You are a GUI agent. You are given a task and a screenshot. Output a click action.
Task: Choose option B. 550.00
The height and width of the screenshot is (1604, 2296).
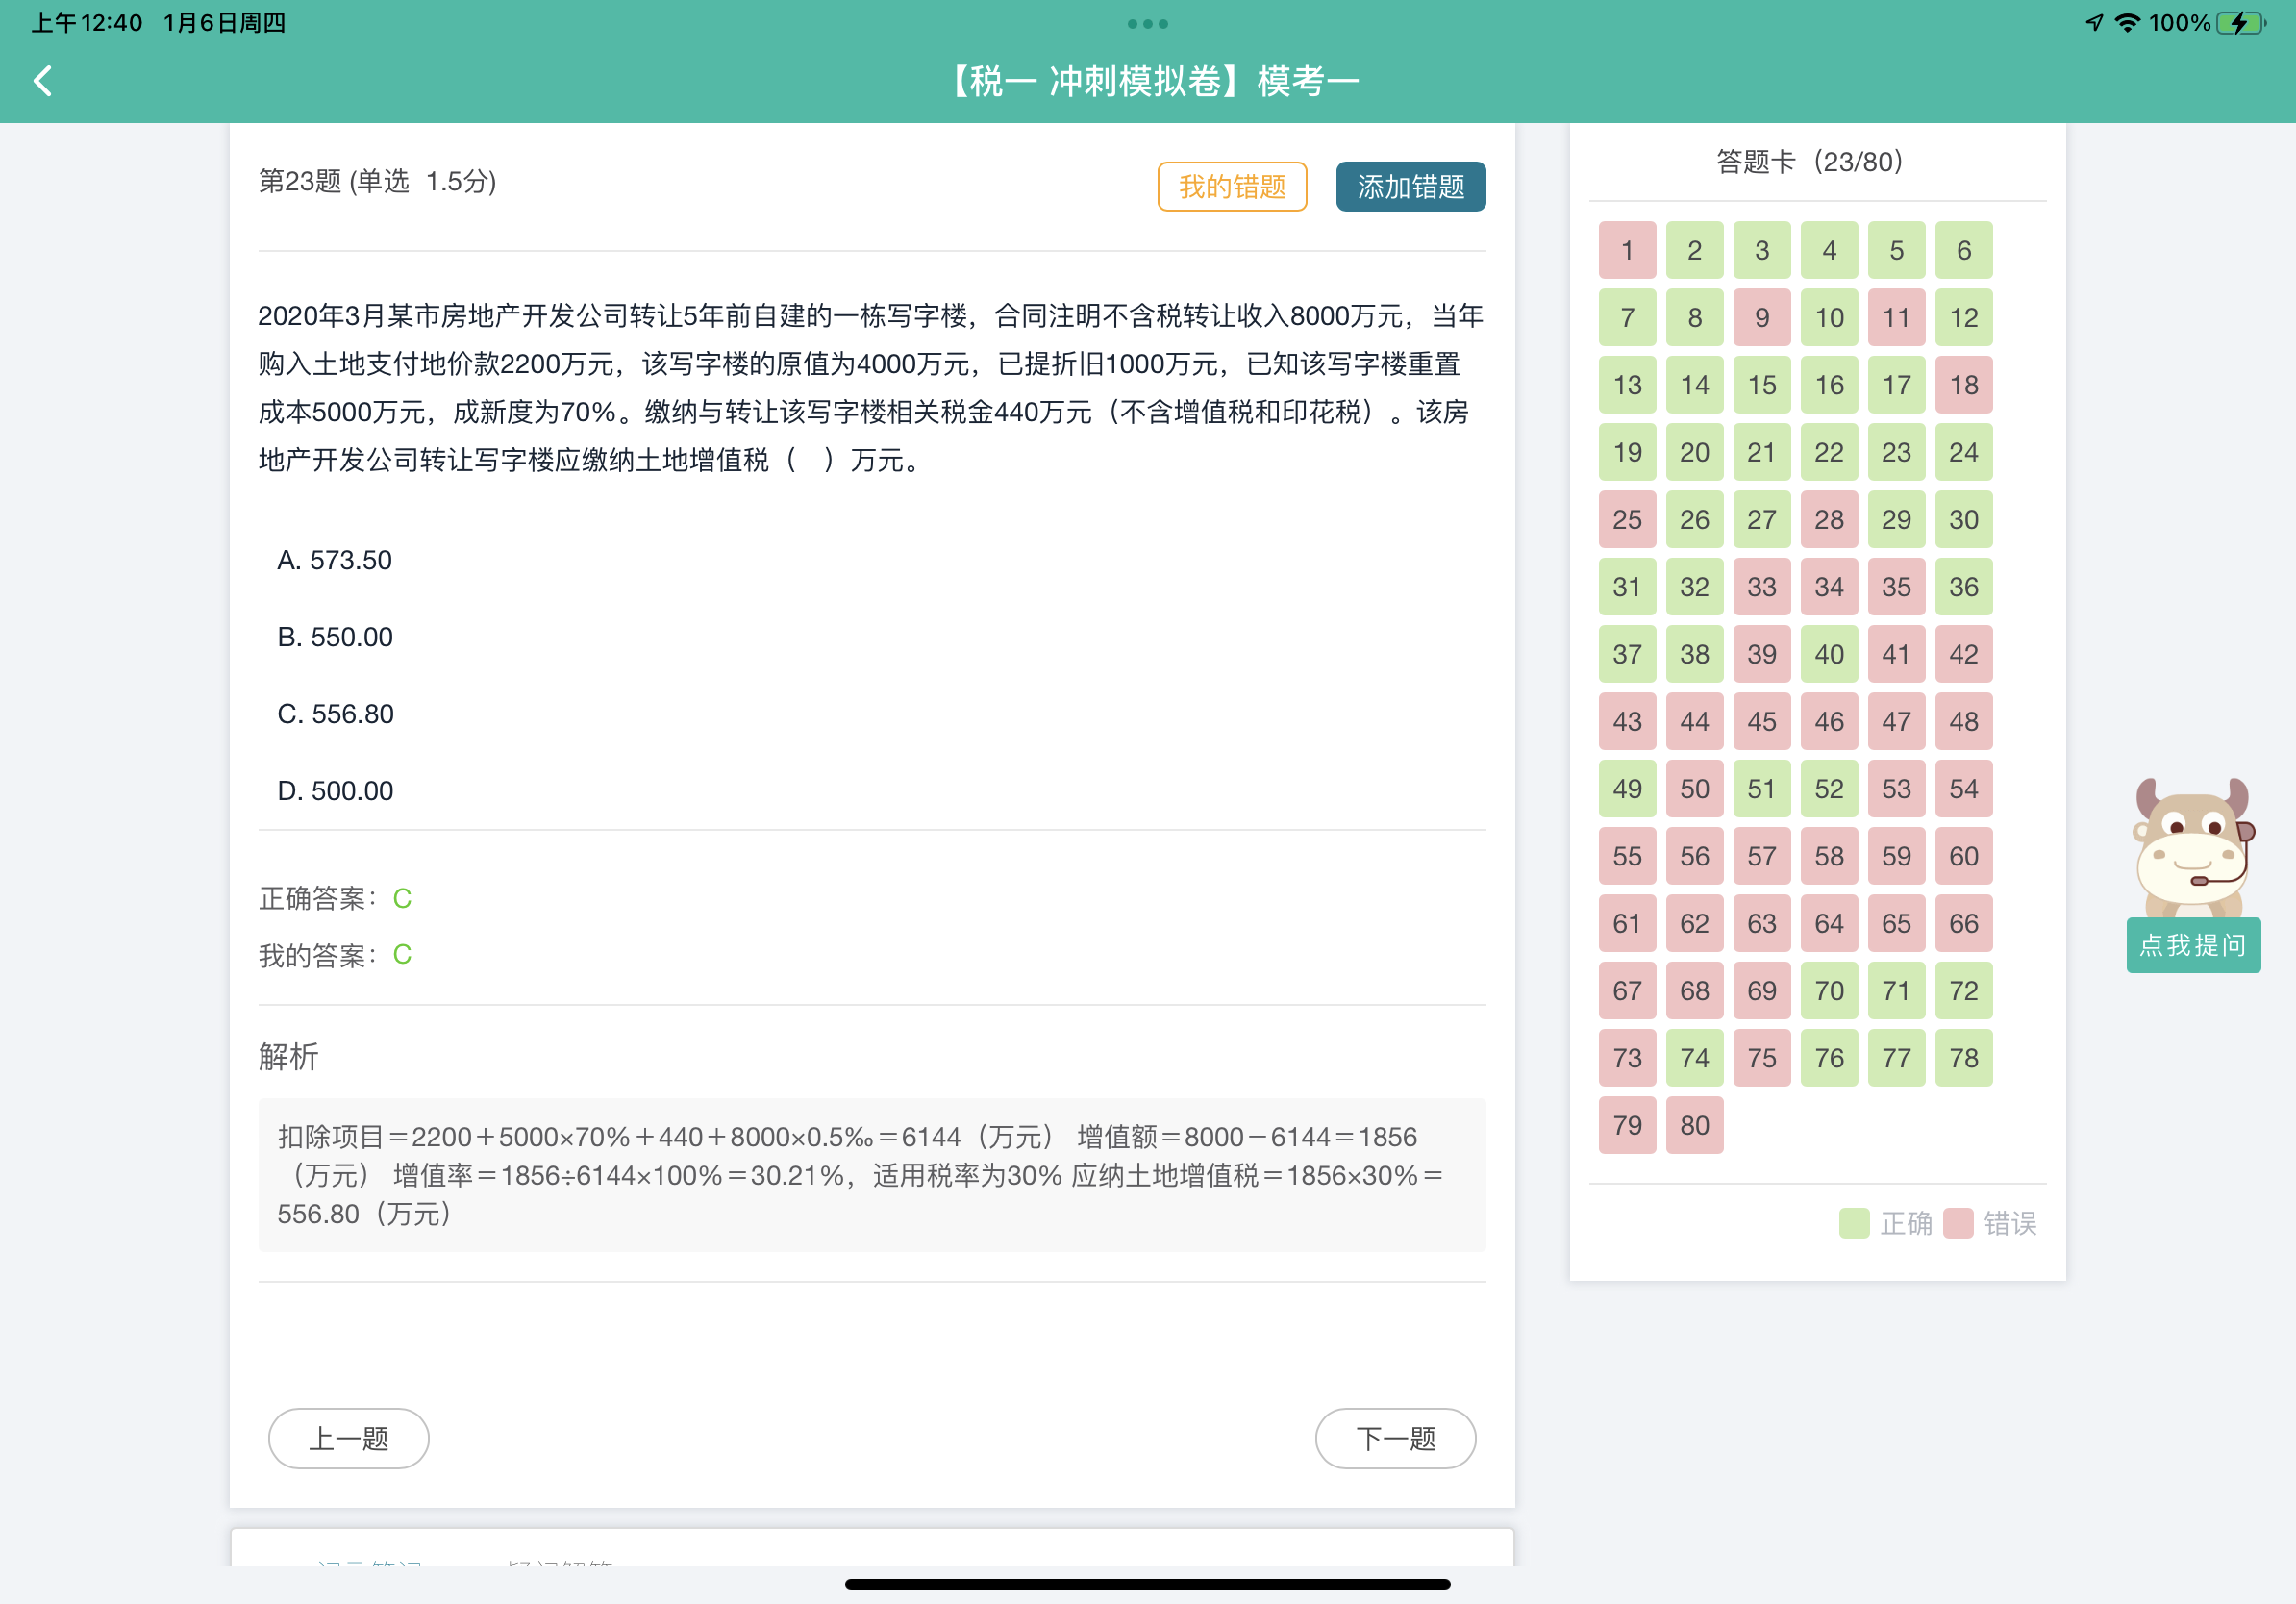pyautogui.click(x=335, y=637)
